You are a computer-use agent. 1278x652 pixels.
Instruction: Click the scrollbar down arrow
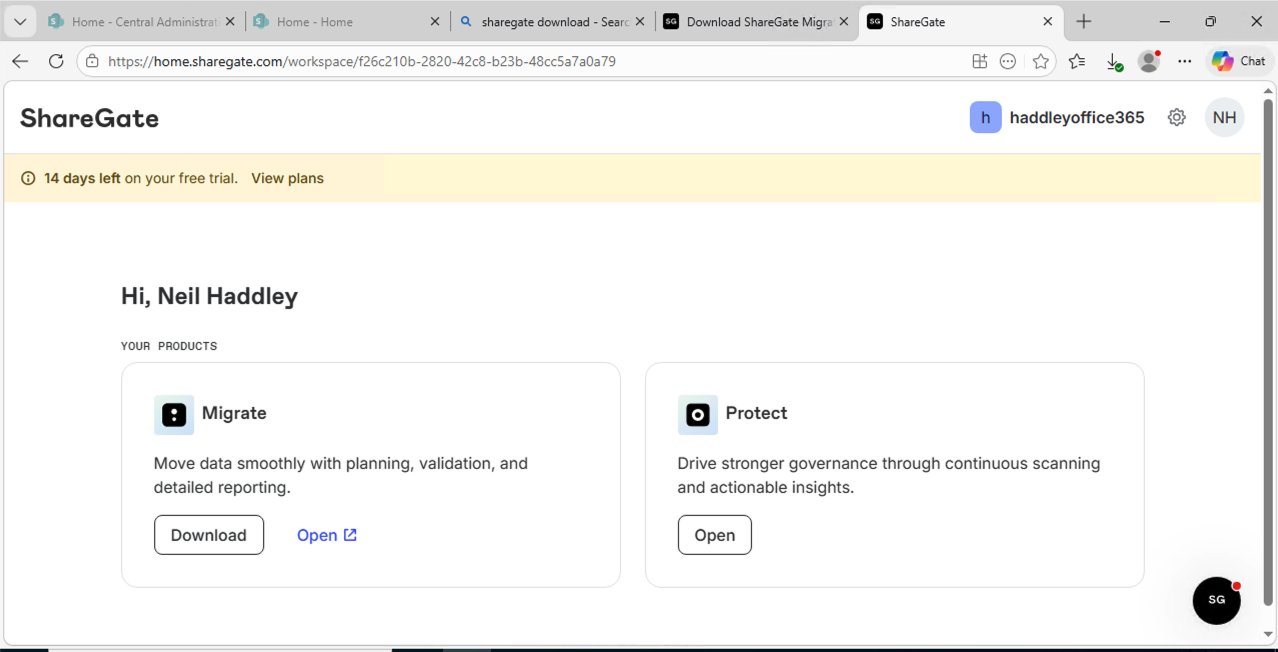[1268, 634]
